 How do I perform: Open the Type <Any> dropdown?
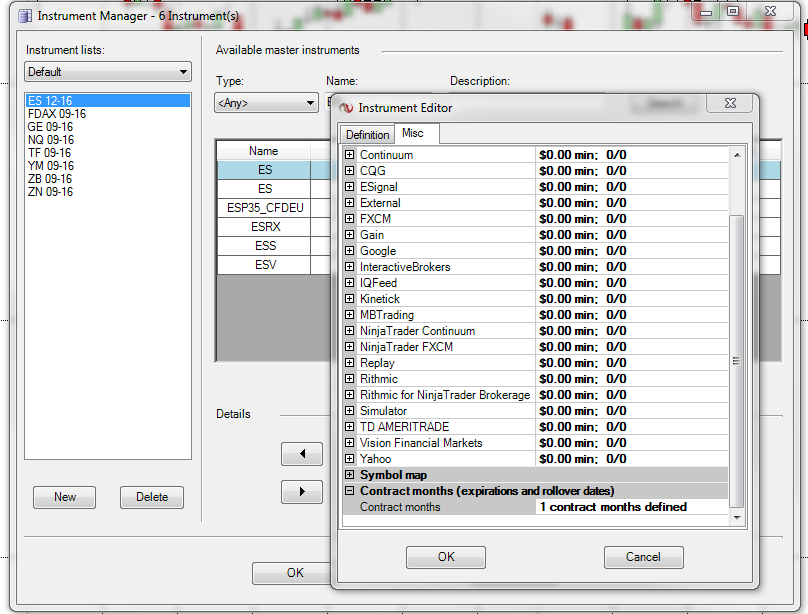pyautogui.click(x=266, y=103)
